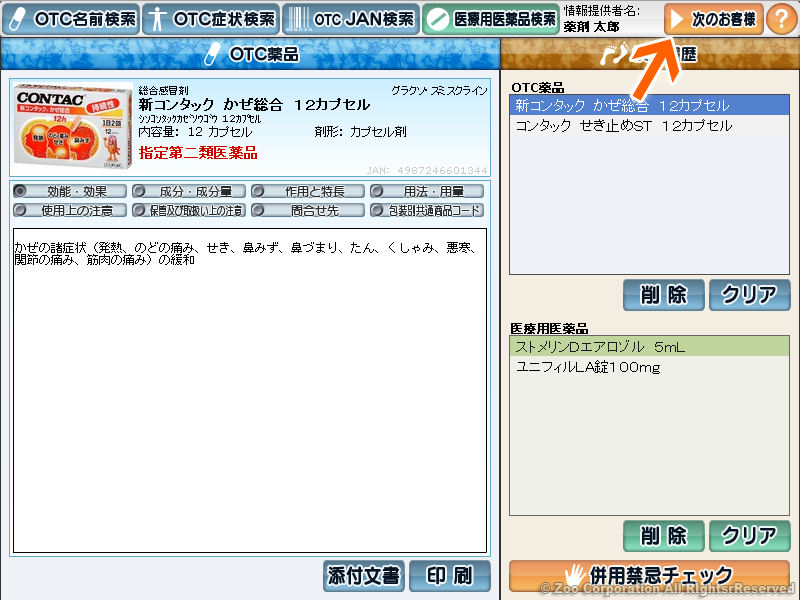Screen dimensions: 800x600
Task: Select コンタック せき止めST 12カプセル row
Action: [649, 126]
